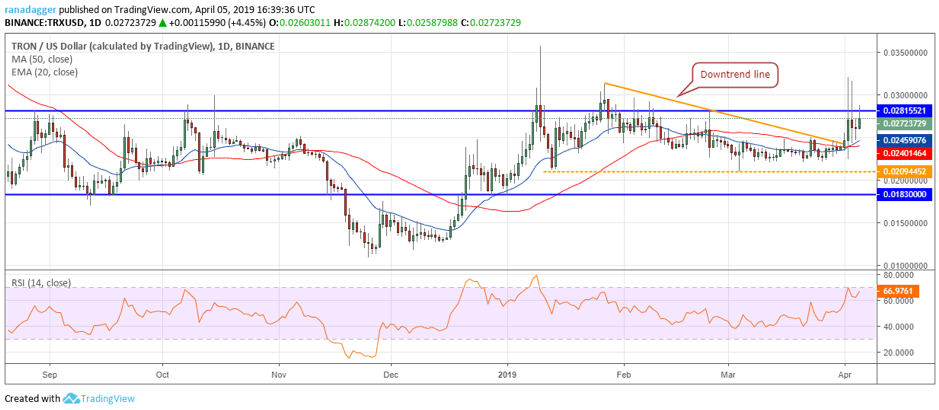Image resolution: width=939 pixels, height=410 pixels.
Task: Click the 0.03000000 price axis tick
Action: [904, 96]
